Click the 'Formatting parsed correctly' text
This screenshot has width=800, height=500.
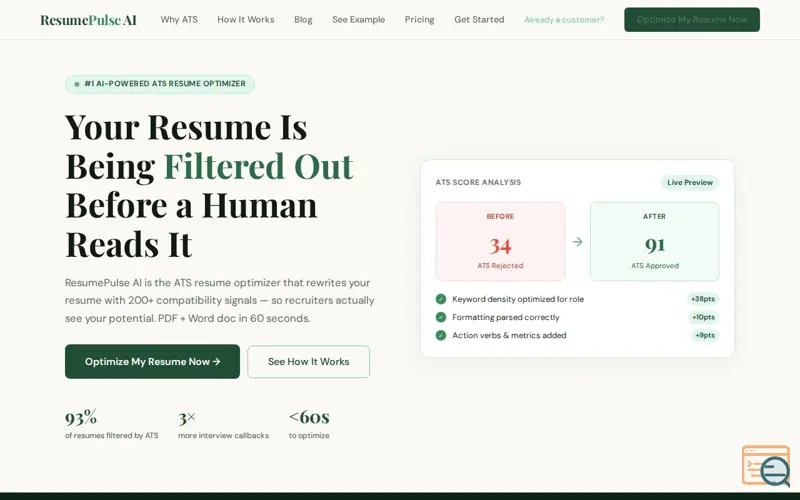pyautogui.click(x=506, y=317)
